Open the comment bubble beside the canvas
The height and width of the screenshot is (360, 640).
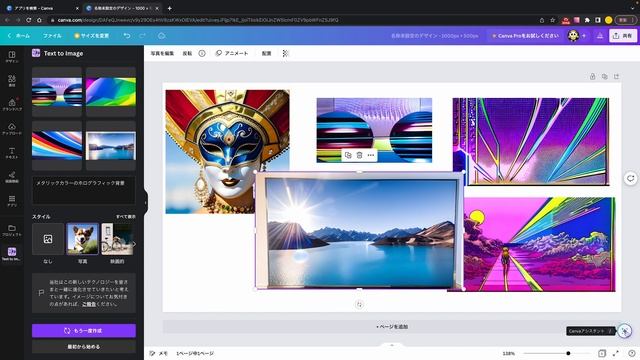631,178
